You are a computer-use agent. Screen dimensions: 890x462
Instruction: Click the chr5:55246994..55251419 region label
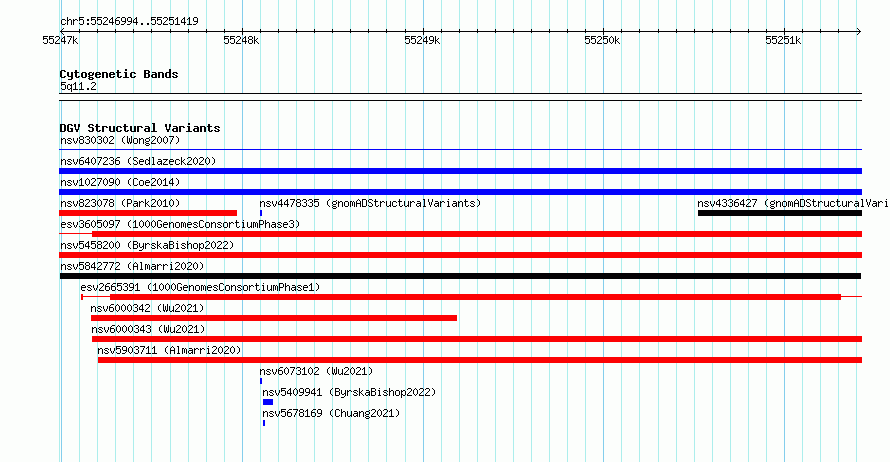[129, 22]
